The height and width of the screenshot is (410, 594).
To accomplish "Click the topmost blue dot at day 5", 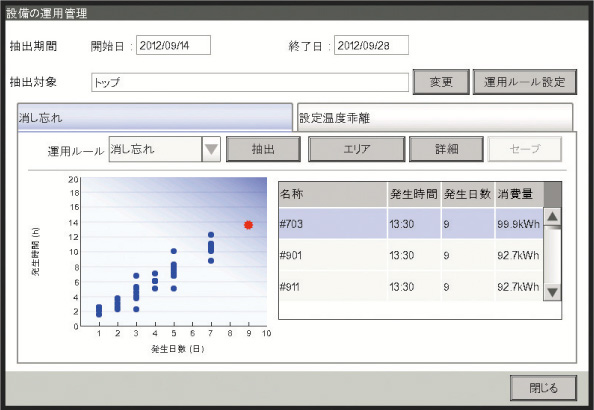I will coord(174,251).
